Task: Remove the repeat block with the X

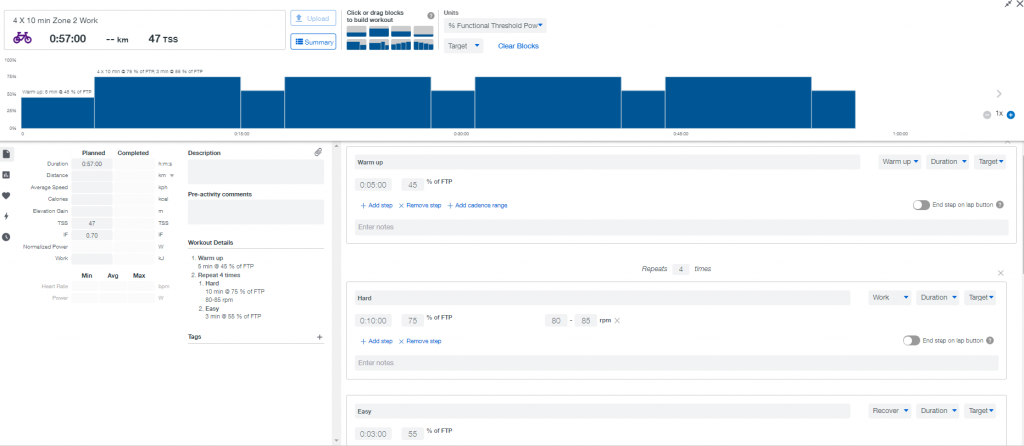Action: click(1000, 272)
